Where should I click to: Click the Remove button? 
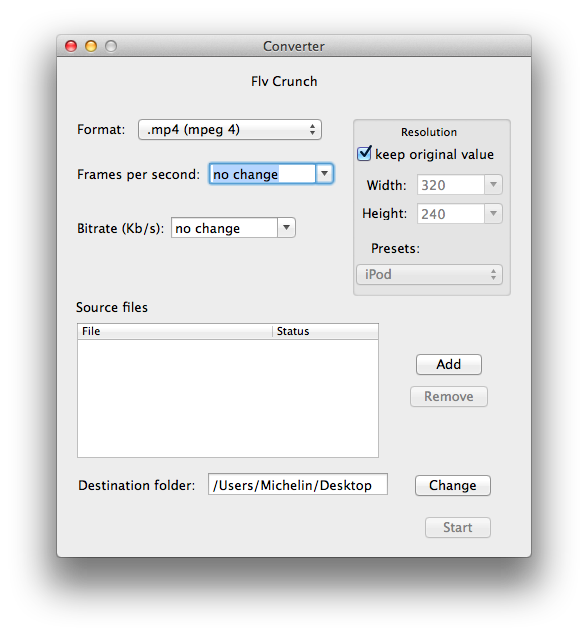click(x=449, y=396)
